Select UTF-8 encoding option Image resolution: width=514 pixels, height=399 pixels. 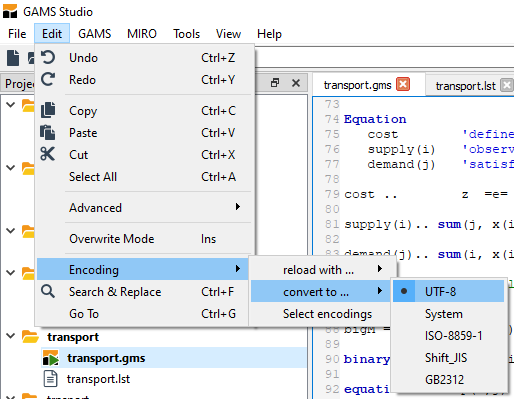pyautogui.click(x=448, y=291)
